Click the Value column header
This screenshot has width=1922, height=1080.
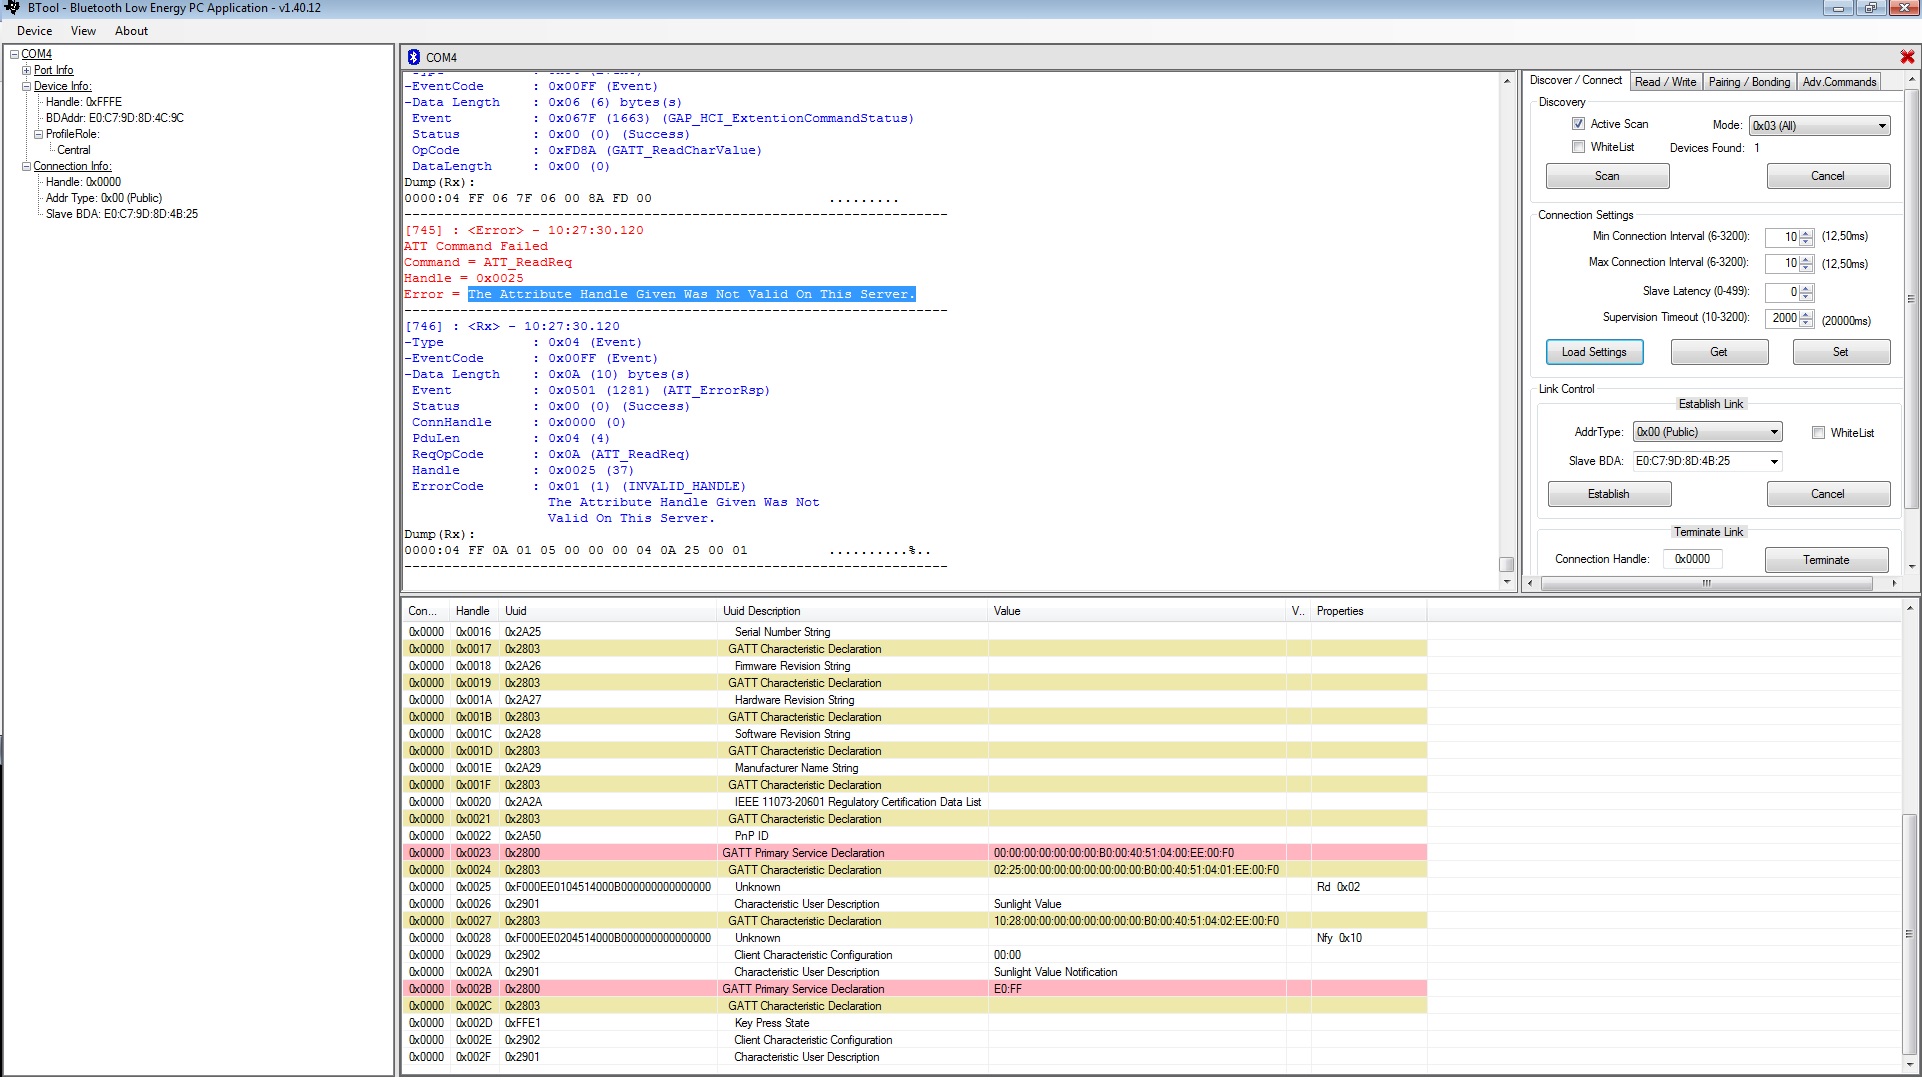(x=1137, y=611)
